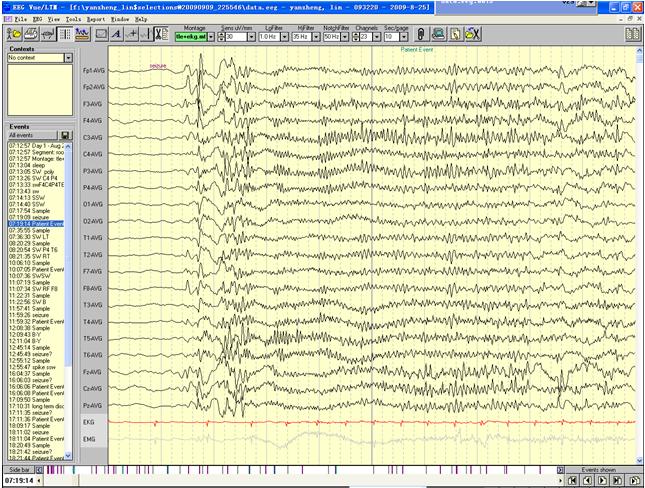This screenshot has height=488, width=645.
Task: Click EEG view vertical scrollbar up arrow
Action: 640,50
